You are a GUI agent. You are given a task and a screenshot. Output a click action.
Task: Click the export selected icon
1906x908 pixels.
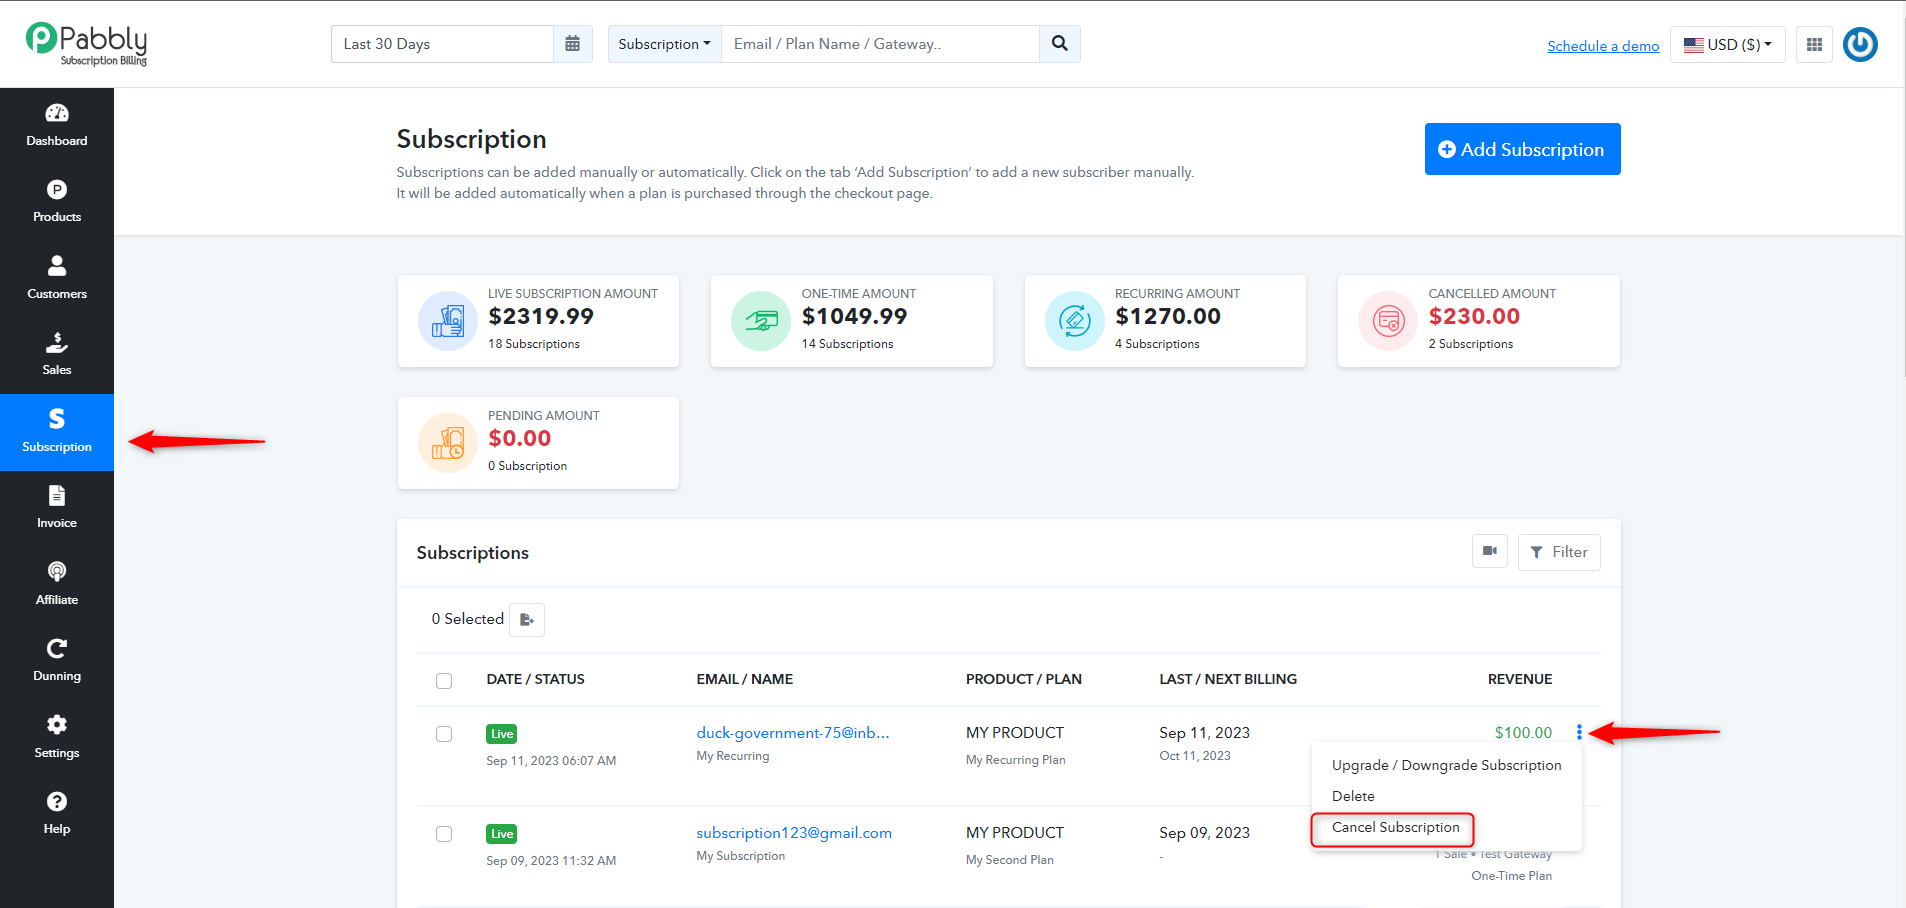click(527, 620)
